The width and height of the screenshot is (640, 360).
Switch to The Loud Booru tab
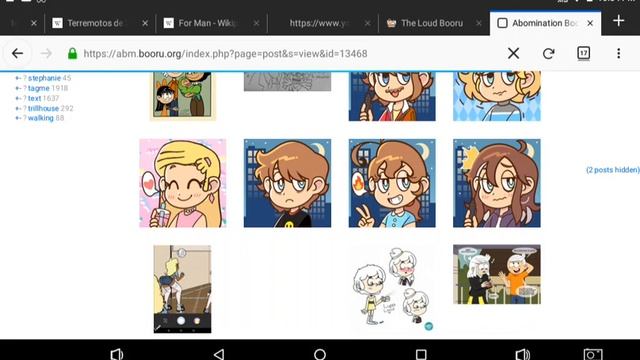[x=433, y=23]
